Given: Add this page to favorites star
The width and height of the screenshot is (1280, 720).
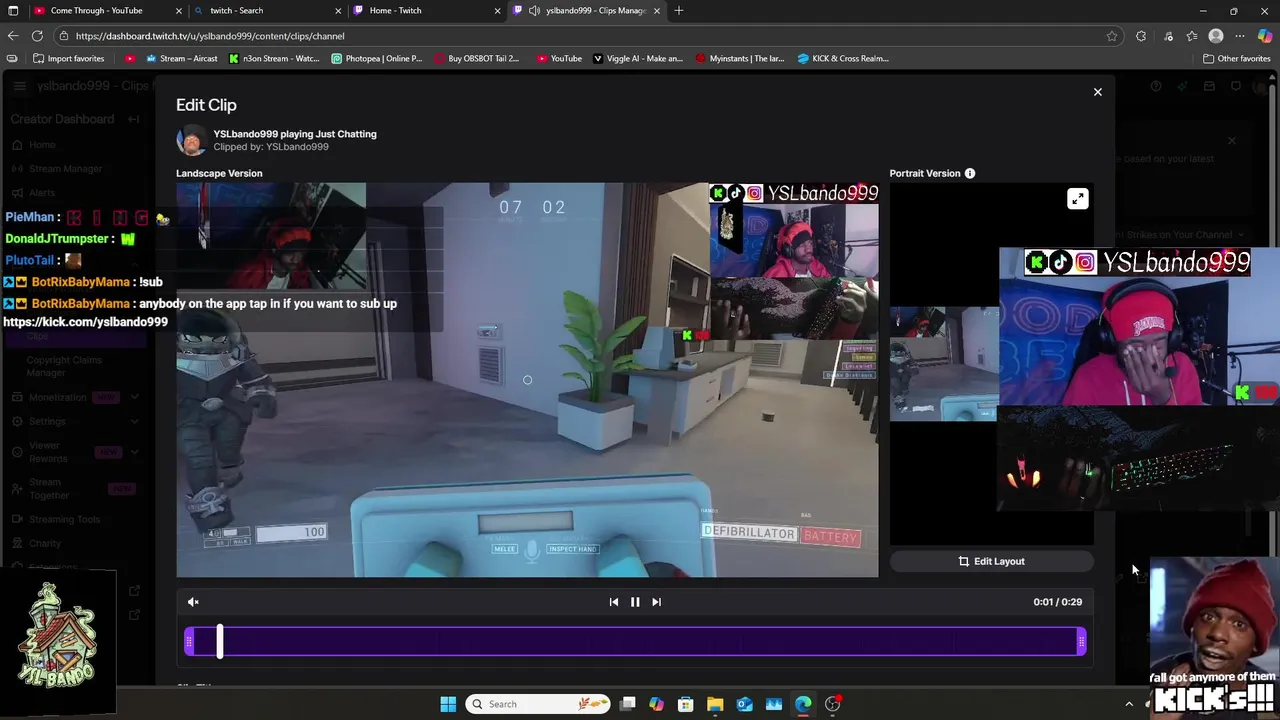Looking at the screenshot, I should (x=1111, y=36).
